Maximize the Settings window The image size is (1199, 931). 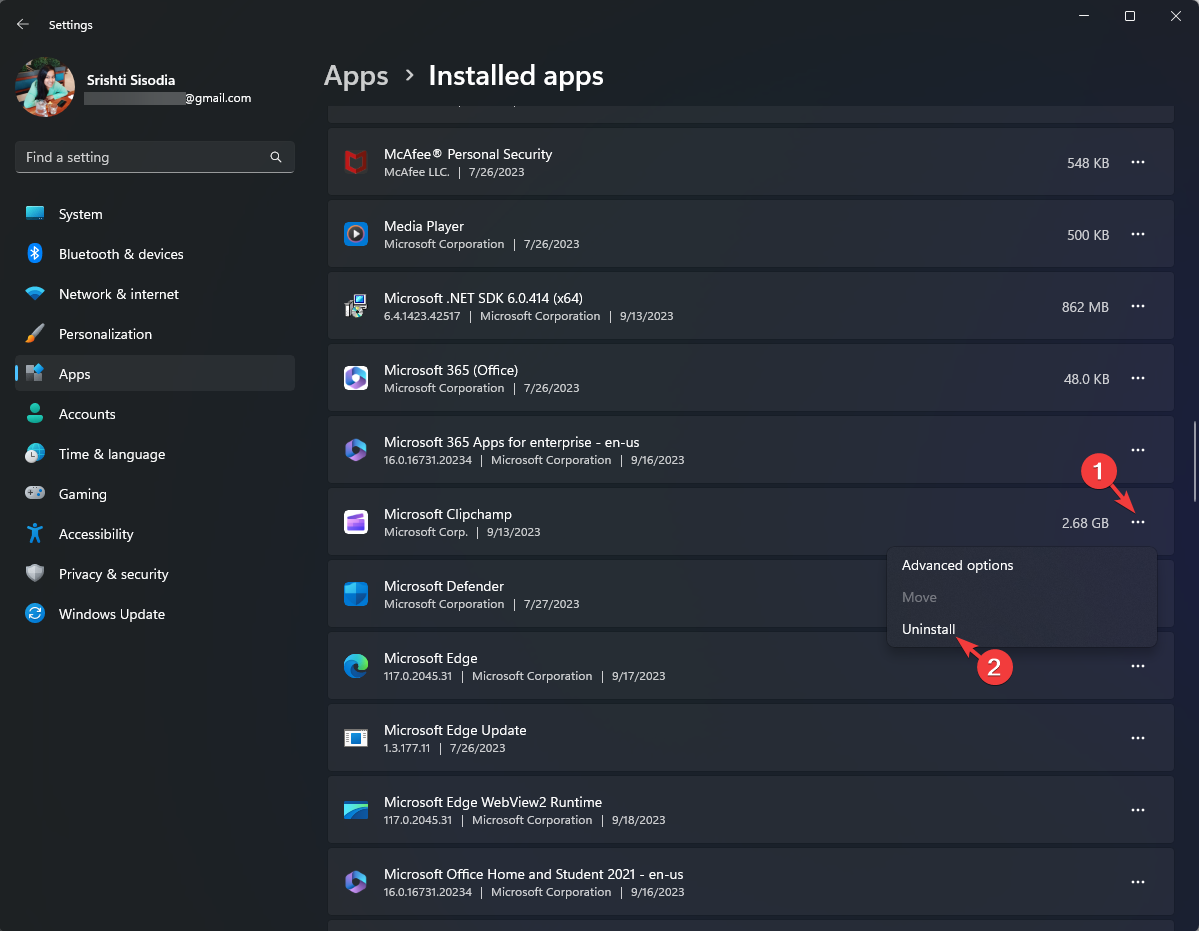[1129, 16]
